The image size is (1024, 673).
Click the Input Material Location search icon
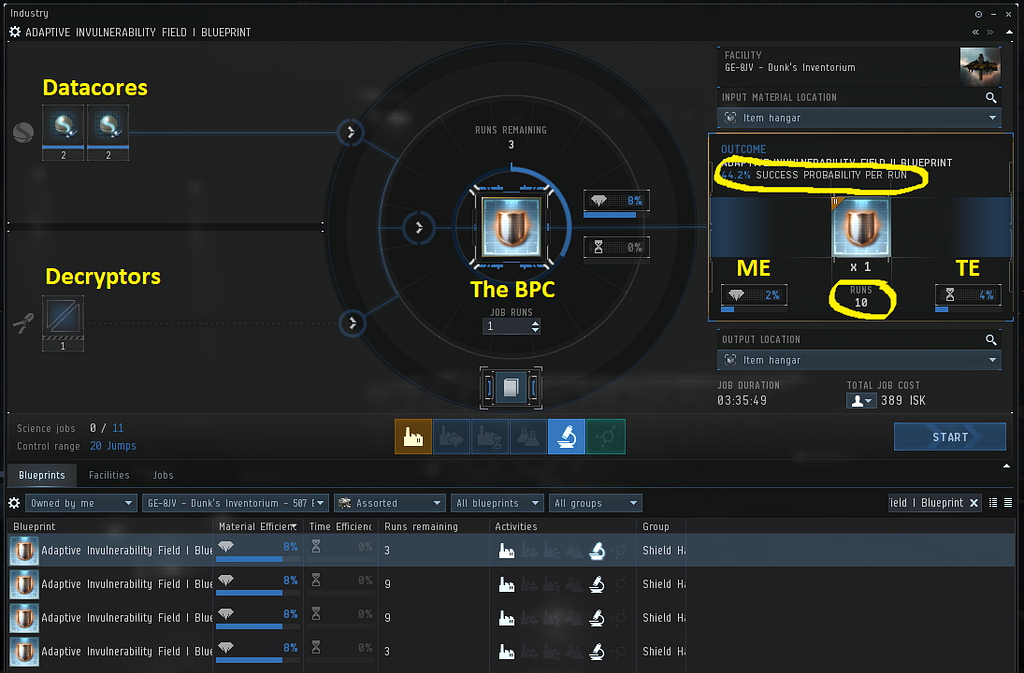[991, 97]
